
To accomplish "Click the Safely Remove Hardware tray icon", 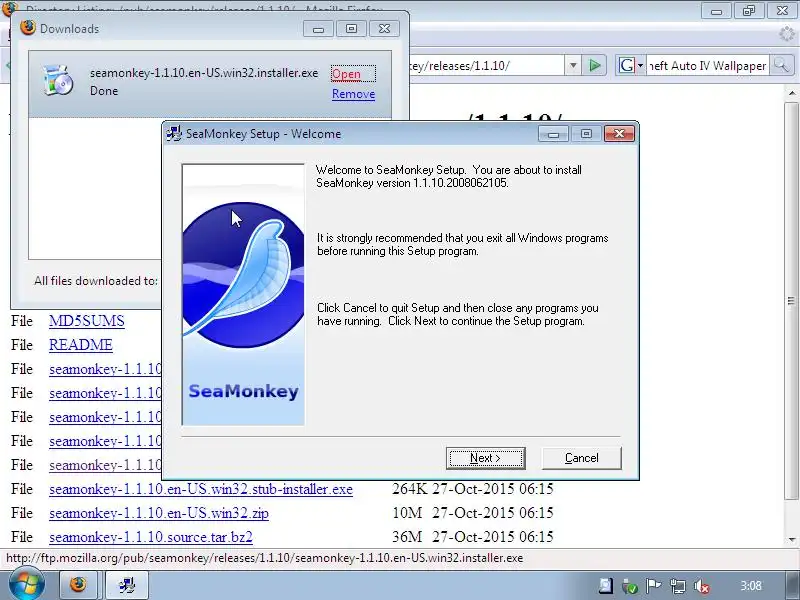I will 630,586.
